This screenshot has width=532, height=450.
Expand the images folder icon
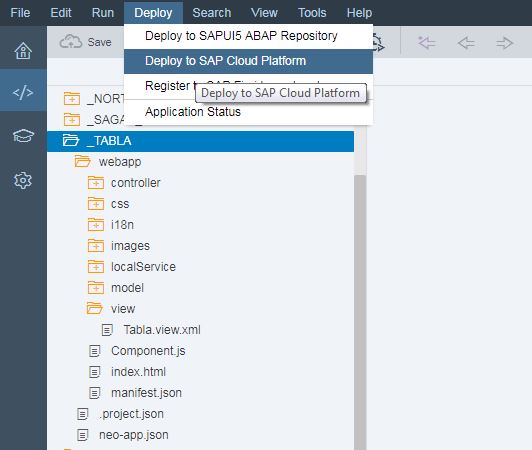96,246
